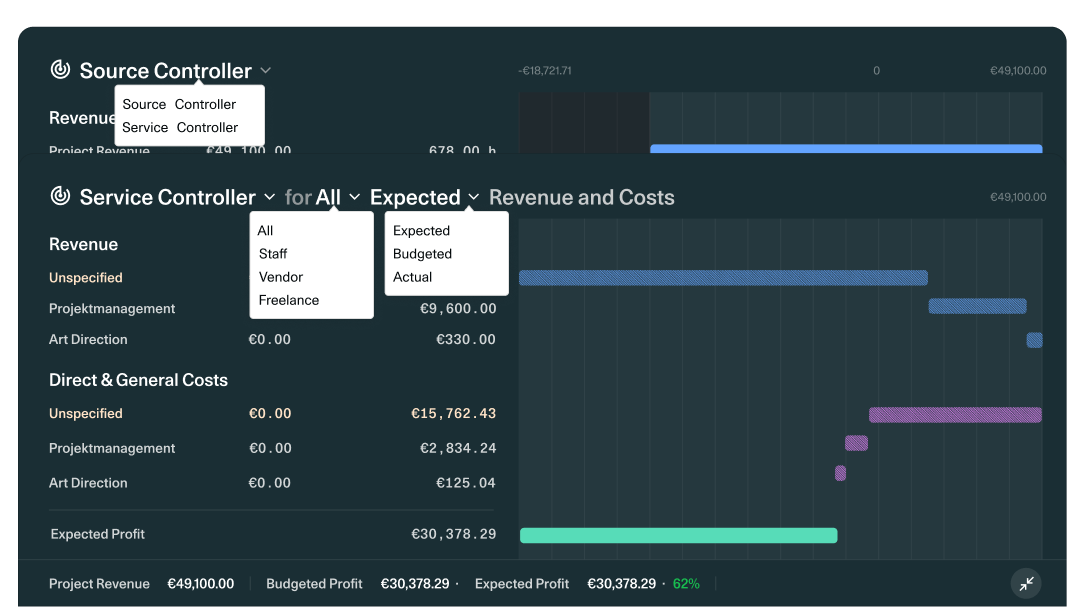The image size is (1092, 607).
Task: Click the €330.00 revenue value
Action: [465, 340]
